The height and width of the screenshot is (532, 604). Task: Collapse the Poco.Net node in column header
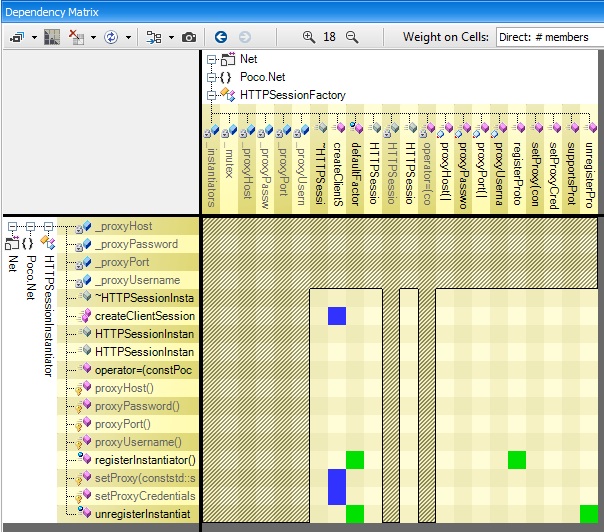click(x=211, y=77)
